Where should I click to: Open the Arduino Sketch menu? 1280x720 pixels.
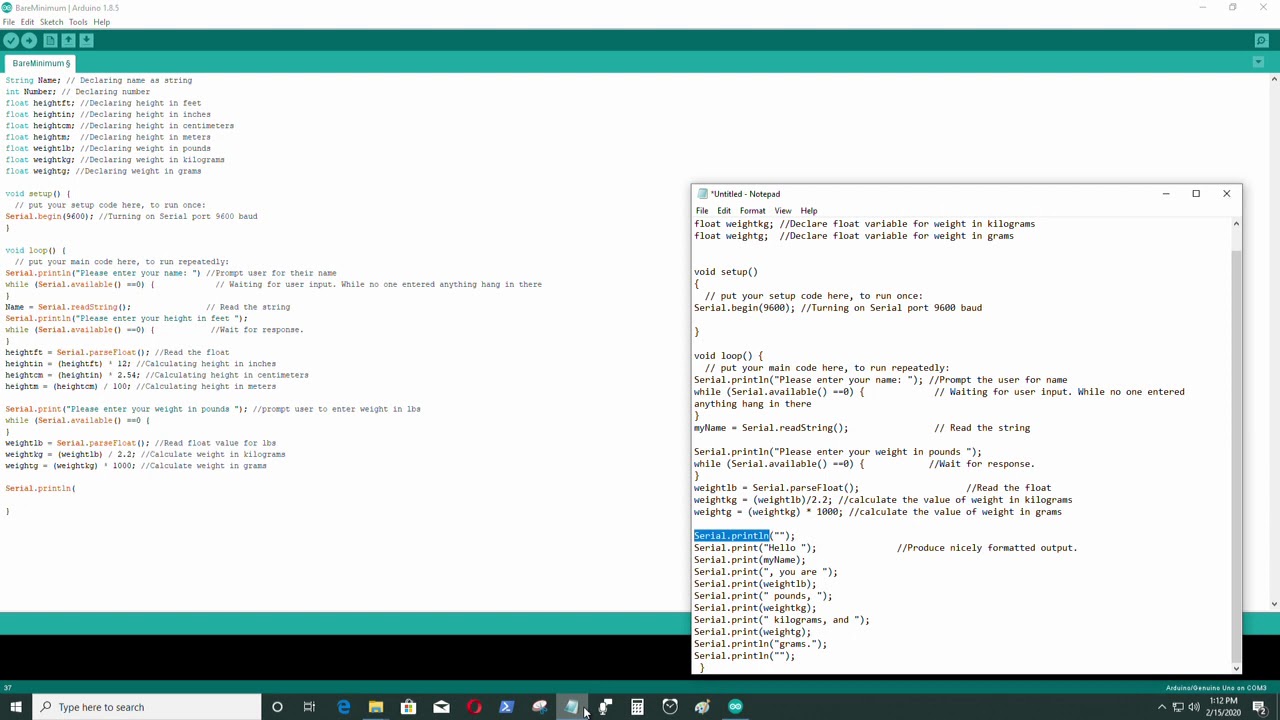coord(51,22)
